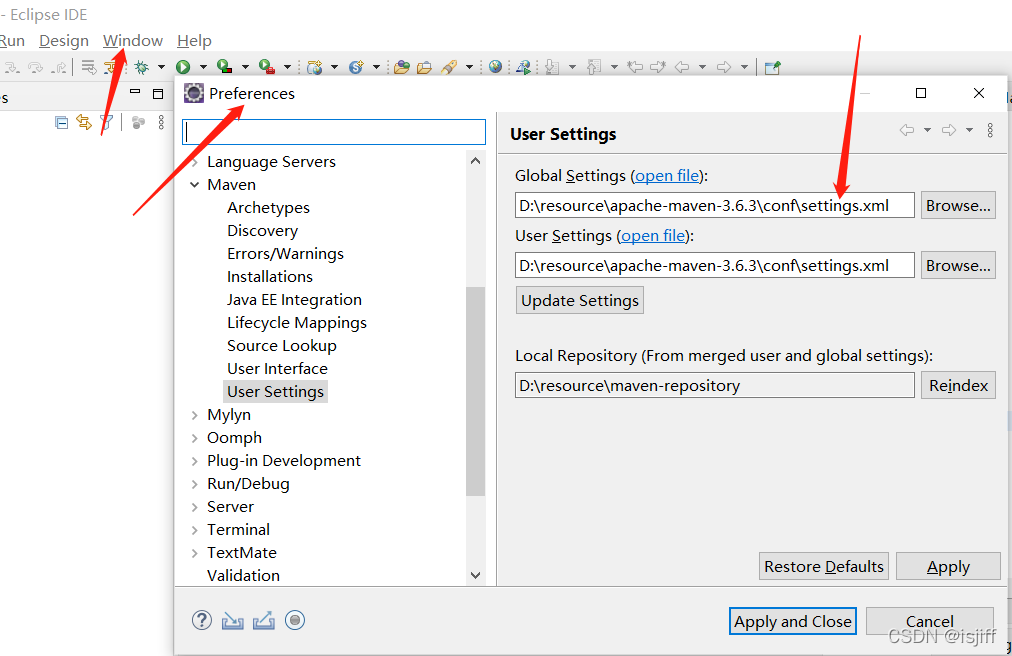This screenshot has width=1012, height=656.
Task: Expand the Language Servers tree node
Action: coord(194,161)
